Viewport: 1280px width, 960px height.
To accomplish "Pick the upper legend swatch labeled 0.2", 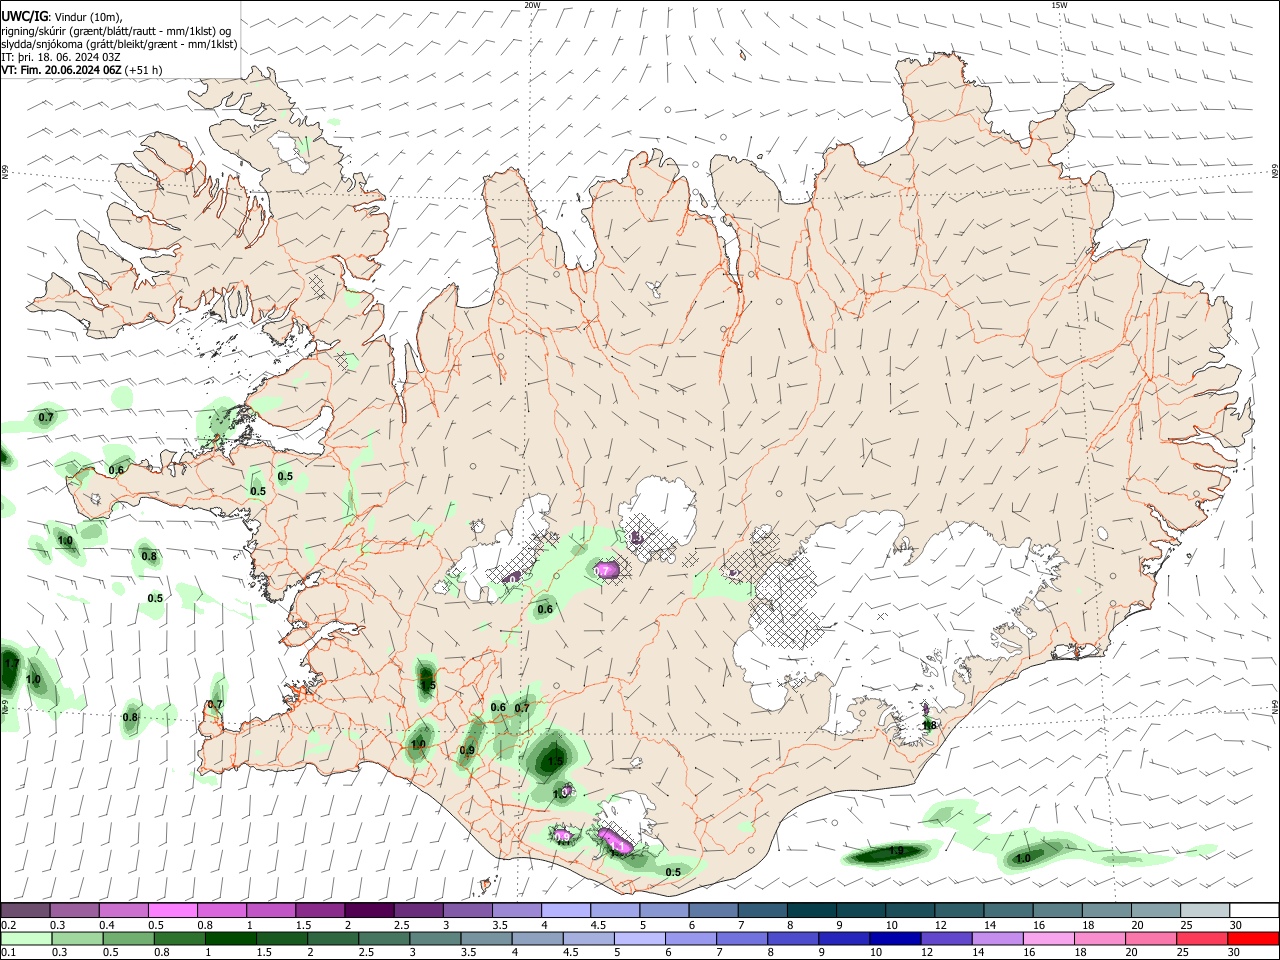I will click(x=25, y=910).
